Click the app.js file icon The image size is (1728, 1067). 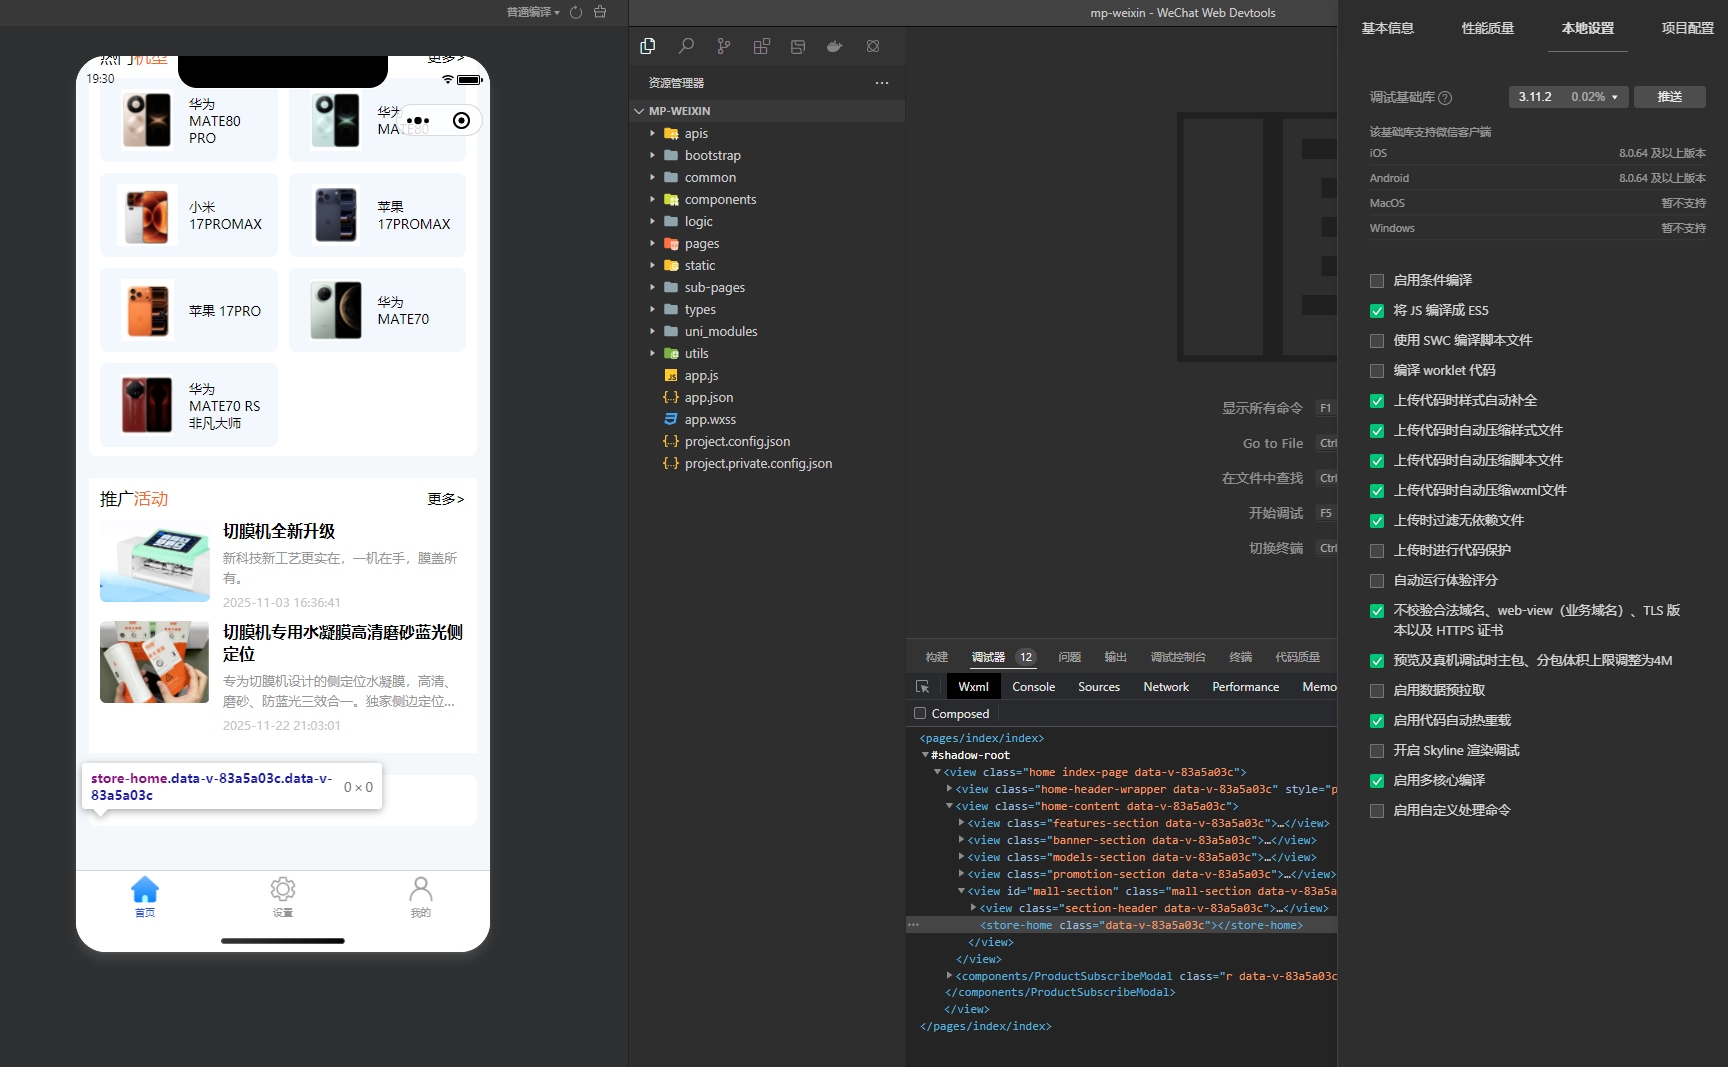pos(671,376)
